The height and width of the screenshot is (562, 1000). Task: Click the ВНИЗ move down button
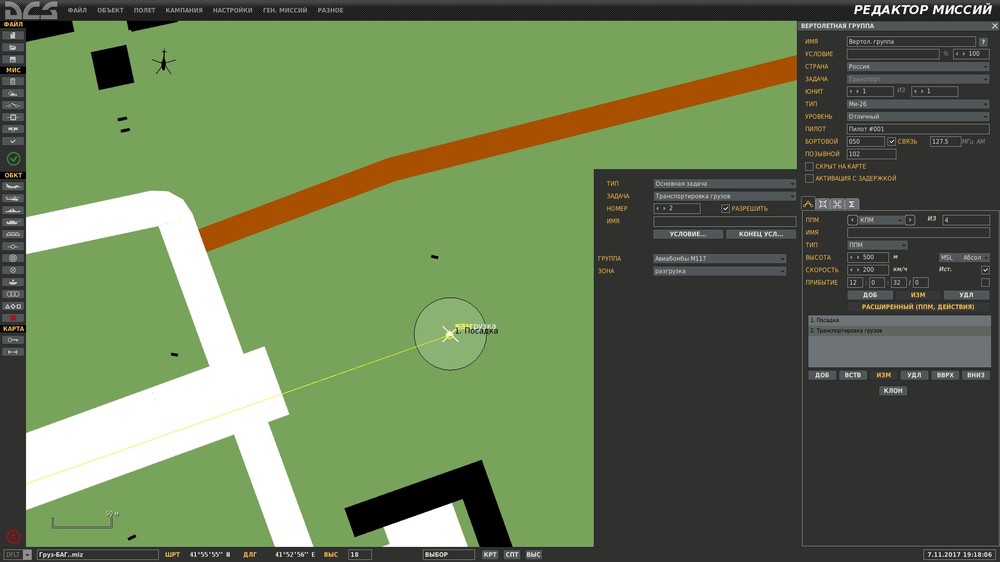tap(975, 375)
